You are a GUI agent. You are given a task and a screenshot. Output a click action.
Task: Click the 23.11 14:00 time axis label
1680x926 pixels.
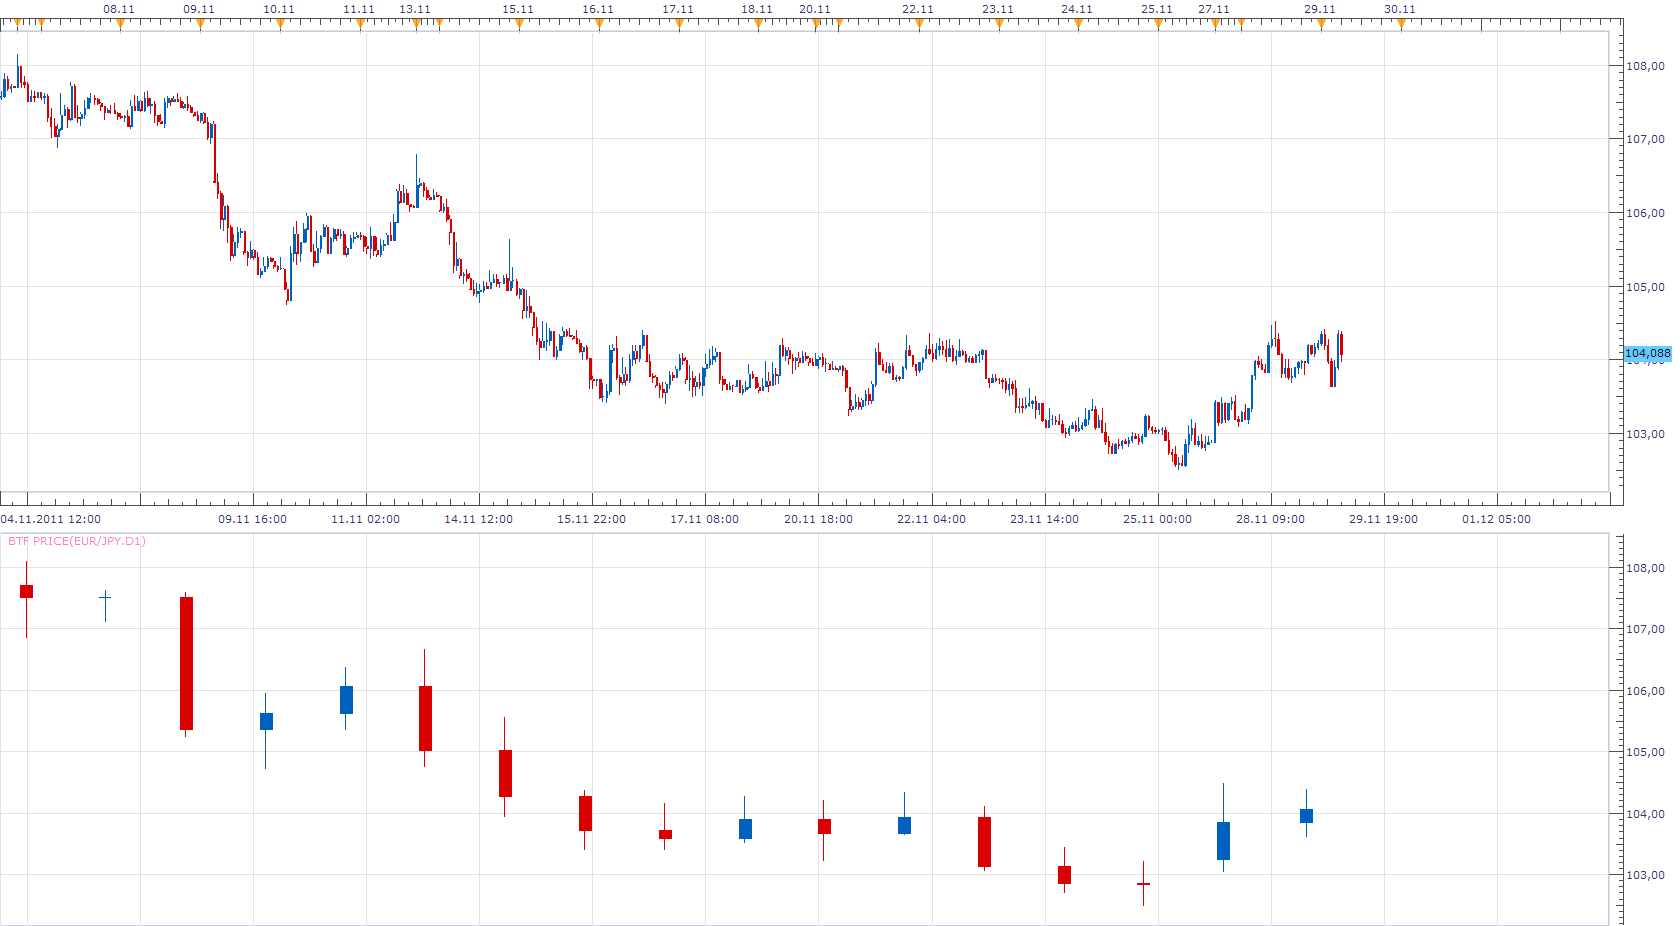[1045, 519]
